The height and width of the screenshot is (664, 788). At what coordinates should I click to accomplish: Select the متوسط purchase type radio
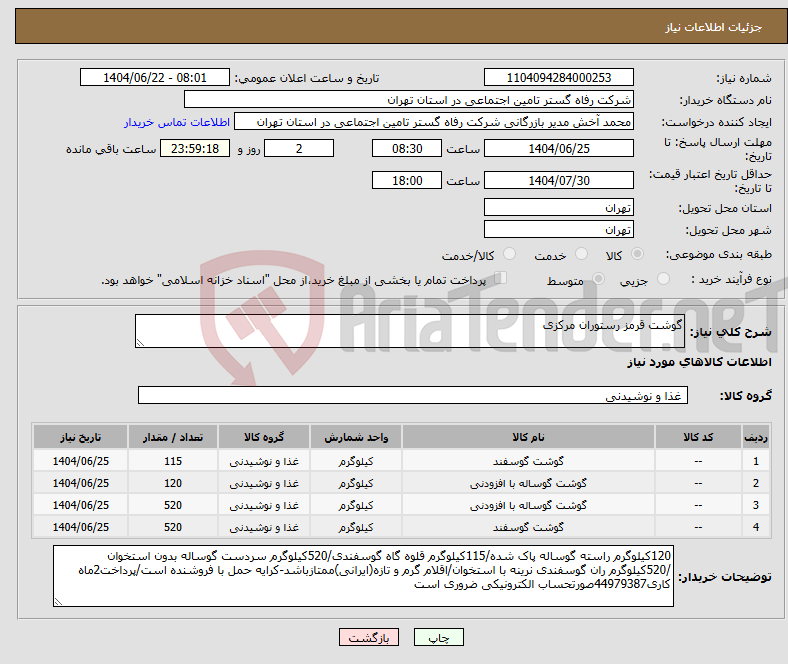pos(598,278)
